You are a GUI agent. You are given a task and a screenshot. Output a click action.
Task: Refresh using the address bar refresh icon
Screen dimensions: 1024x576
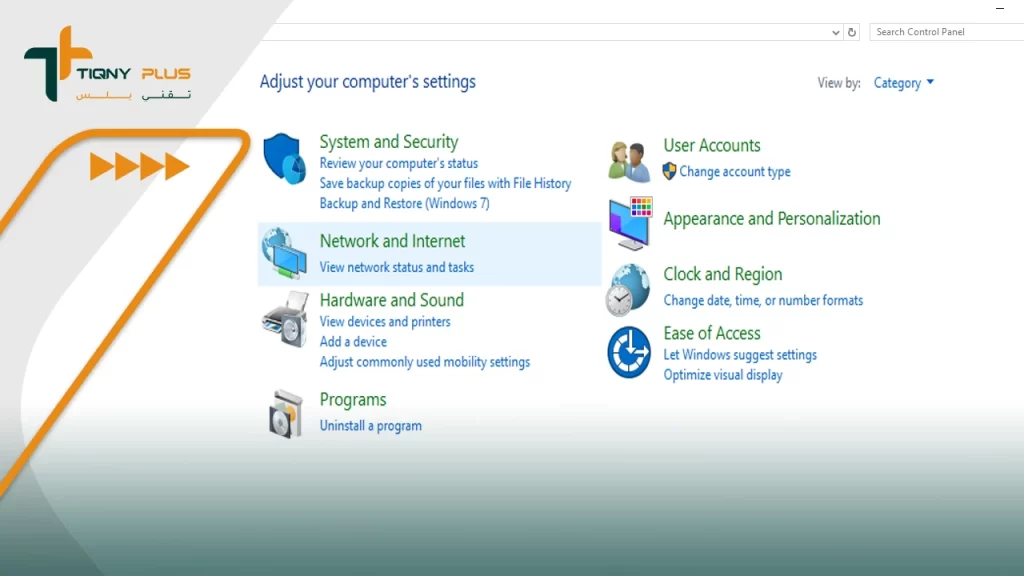852,32
